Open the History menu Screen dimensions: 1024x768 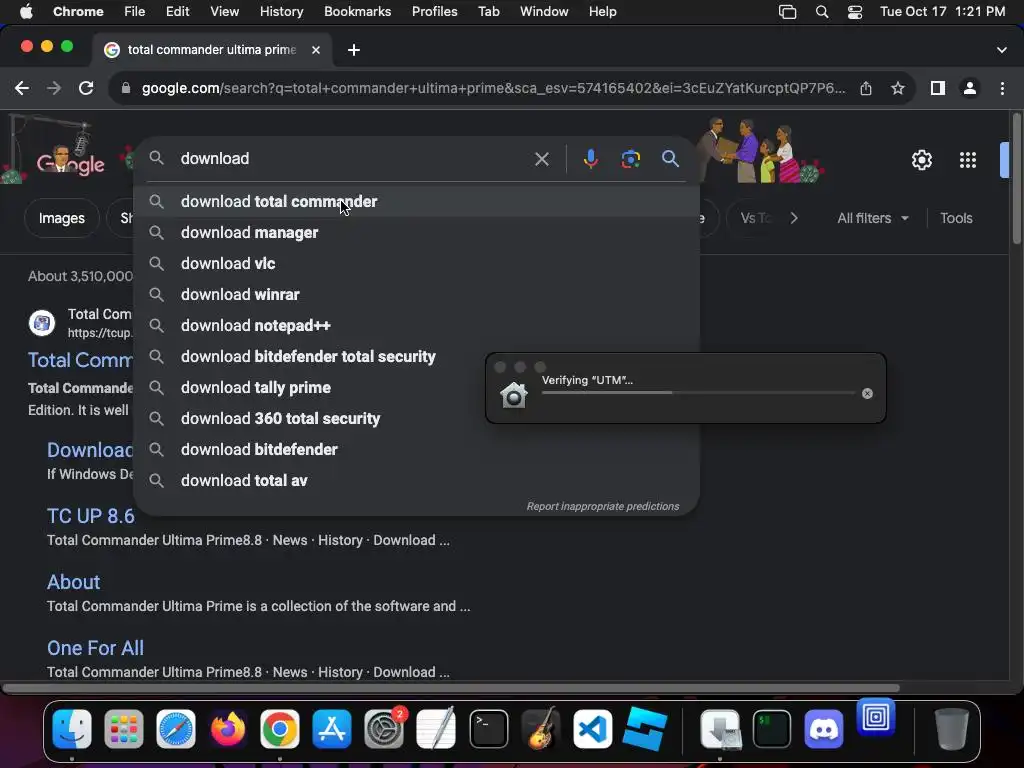tap(281, 12)
